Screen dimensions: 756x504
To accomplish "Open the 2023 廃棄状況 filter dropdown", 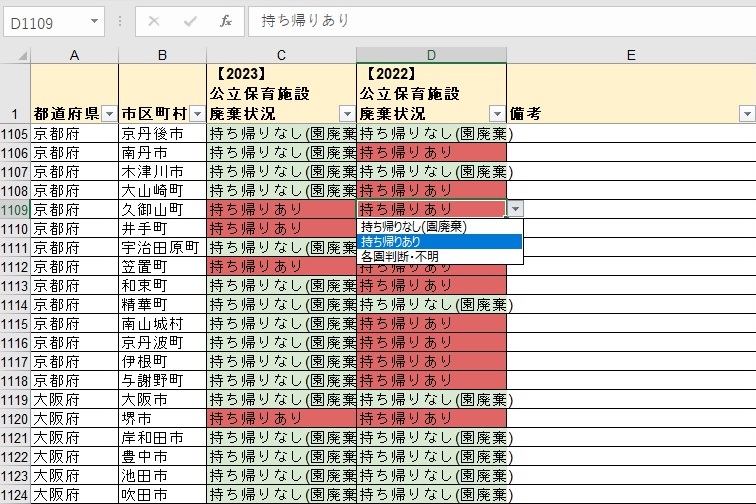I will pos(347,114).
